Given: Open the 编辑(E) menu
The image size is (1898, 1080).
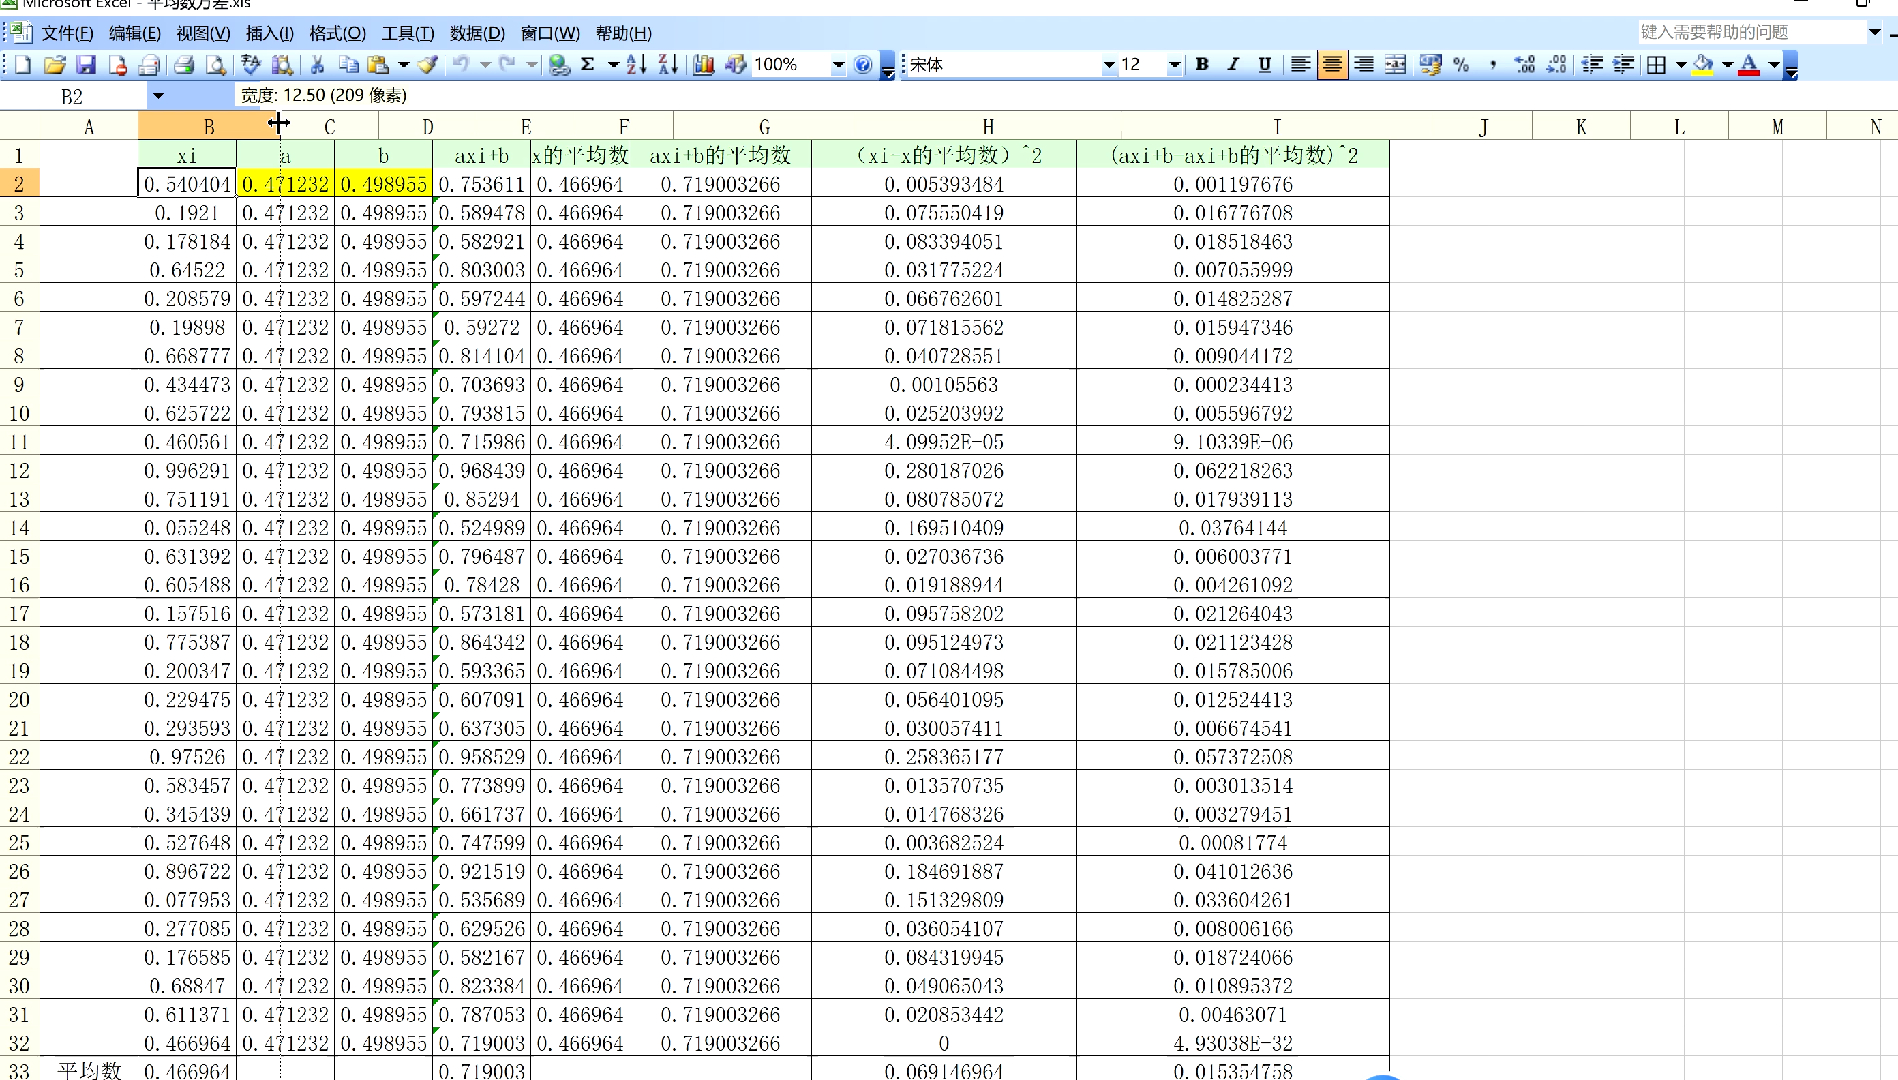Looking at the screenshot, I should point(135,33).
